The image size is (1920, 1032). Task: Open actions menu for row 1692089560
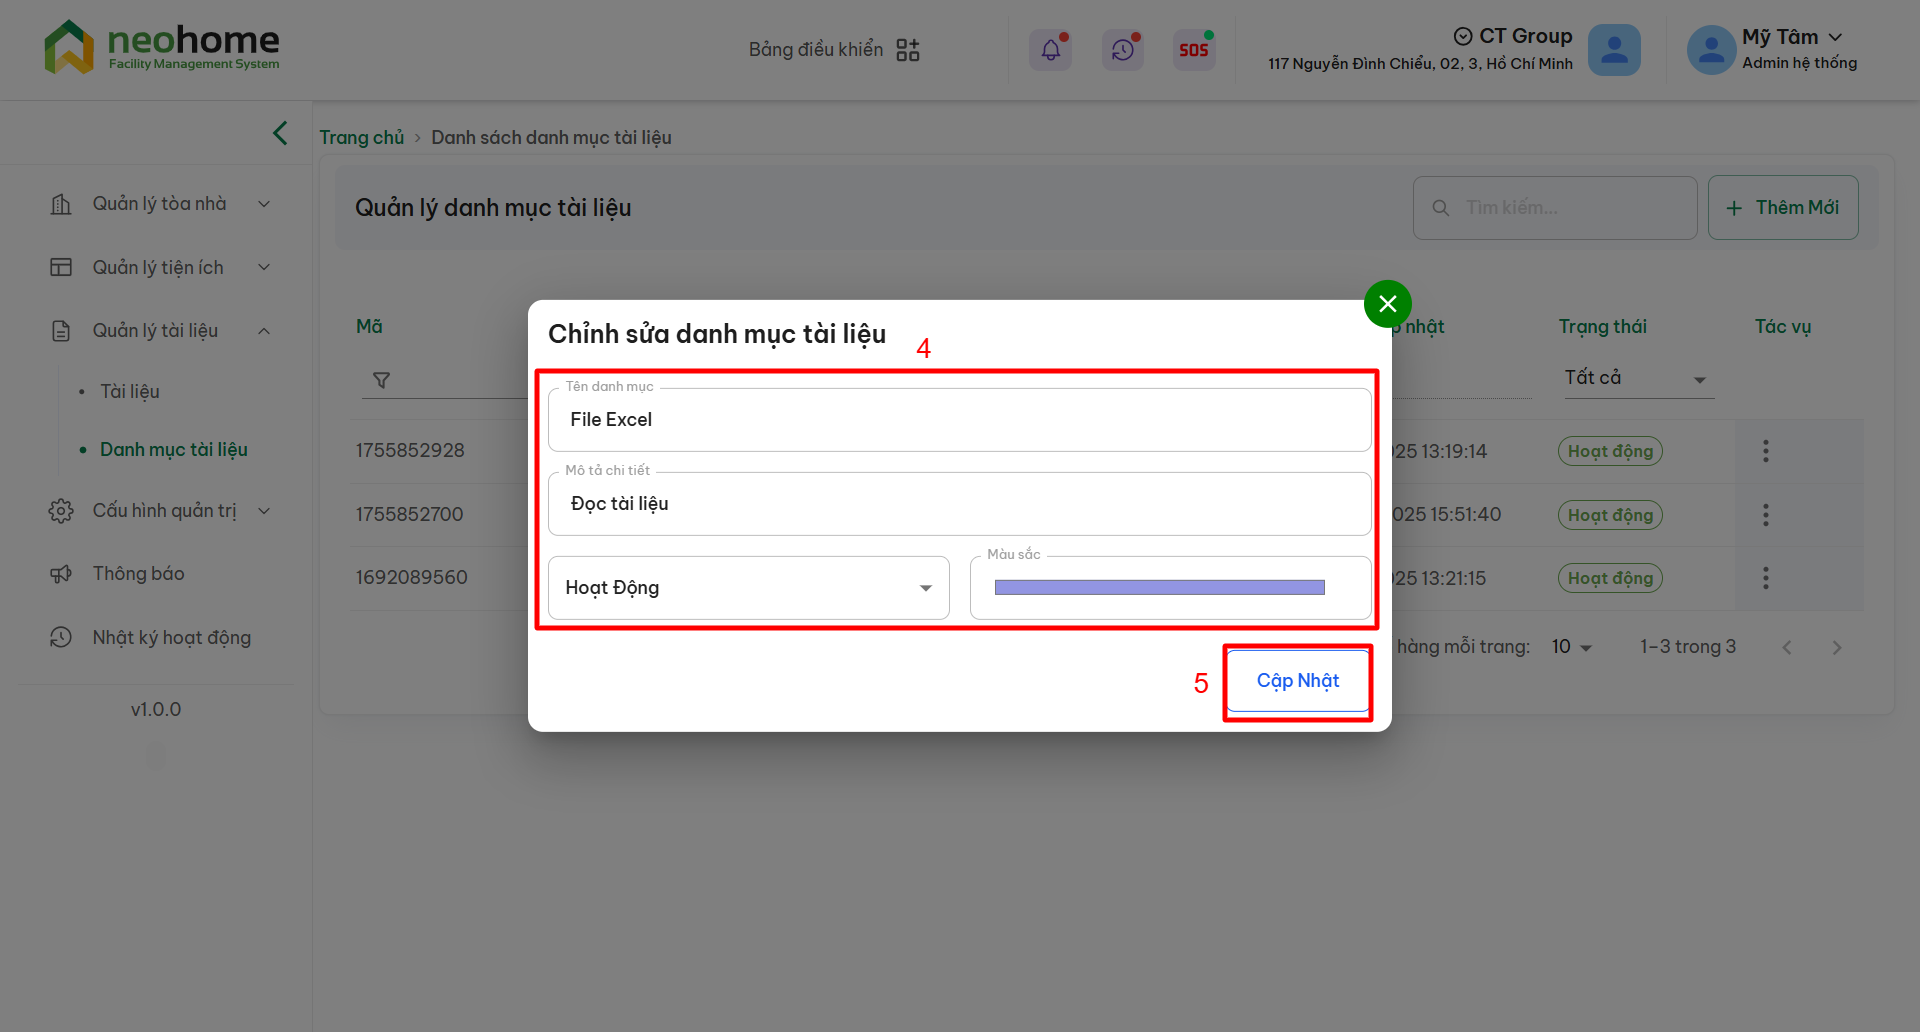click(x=1765, y=578)
